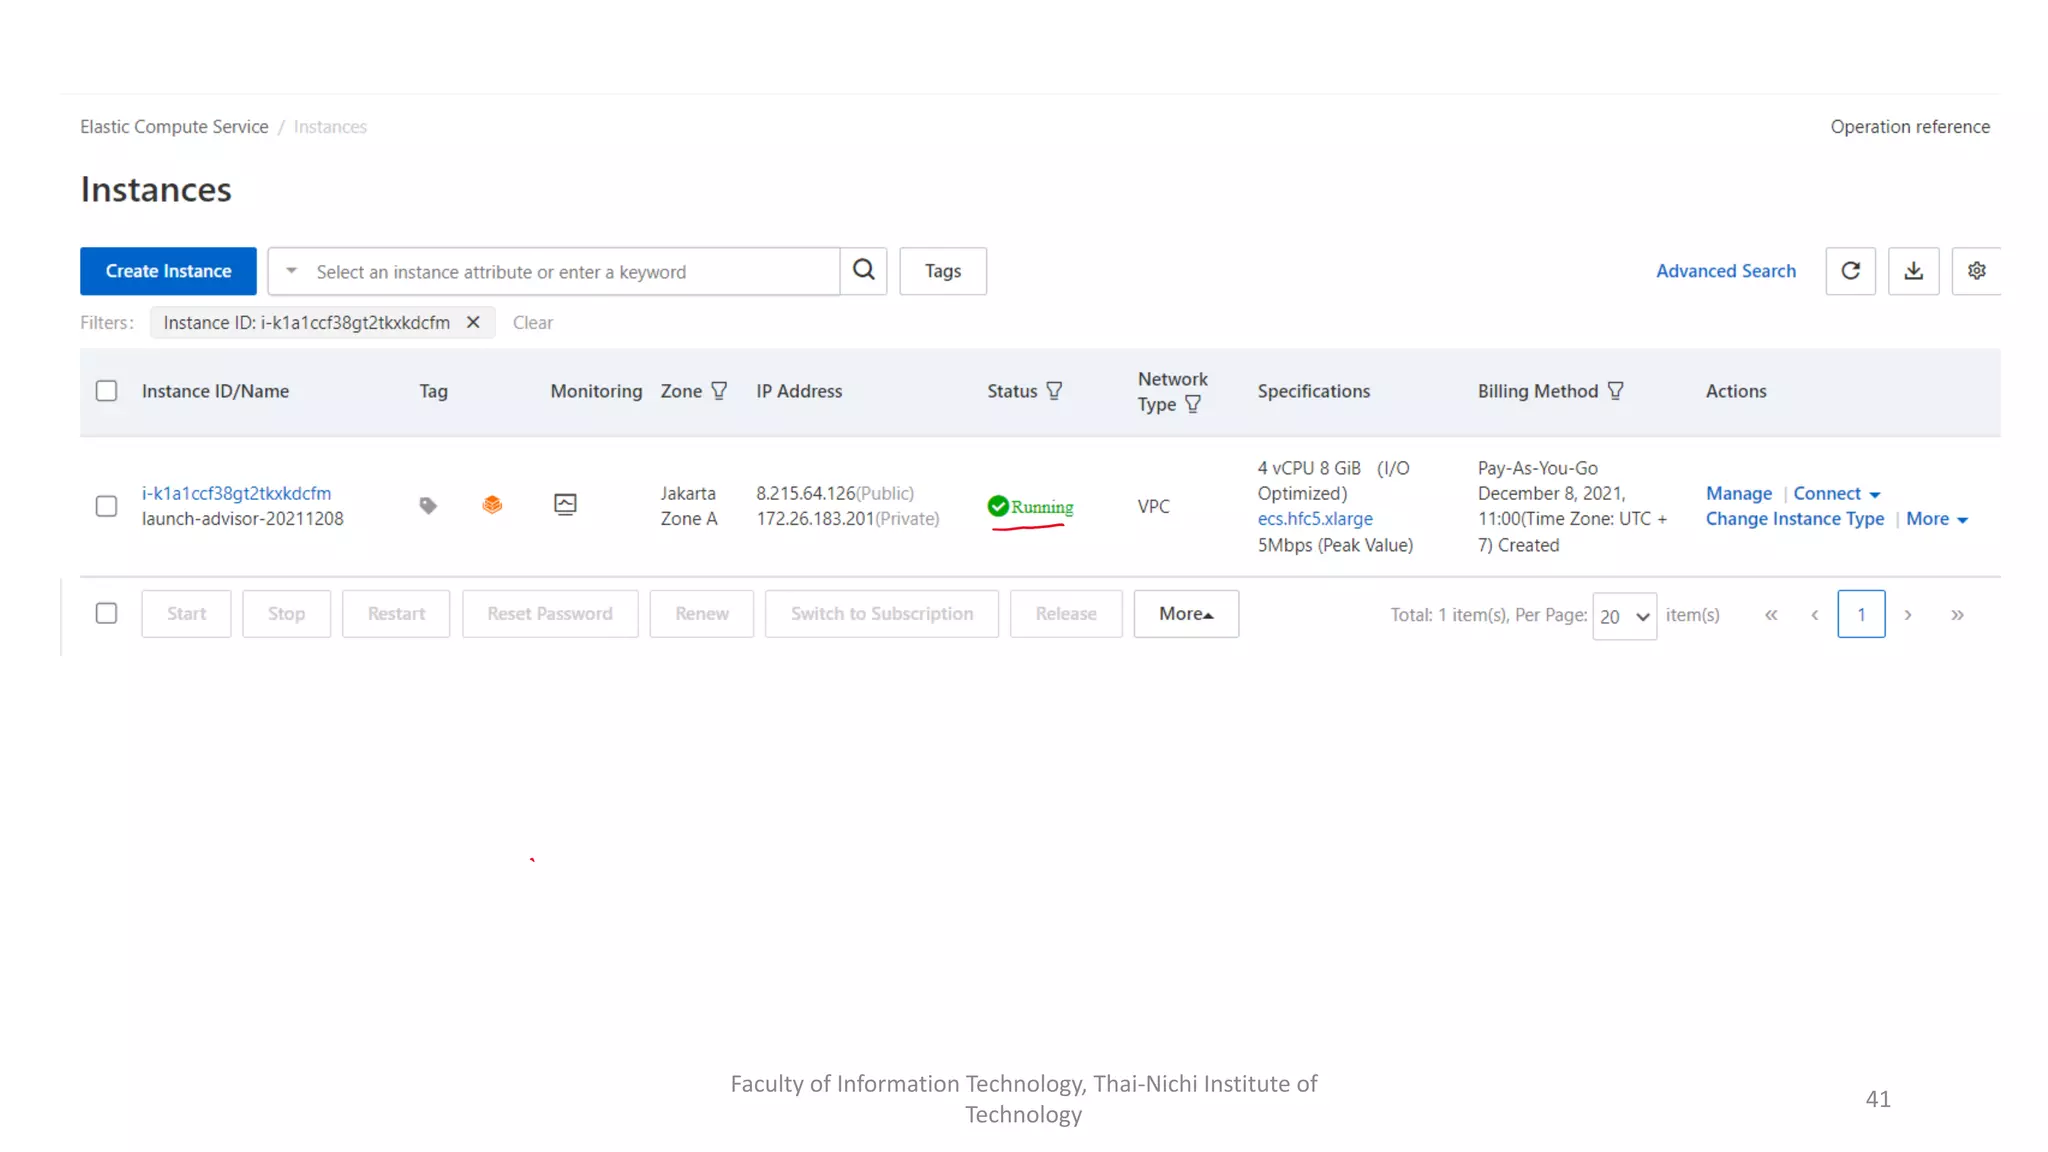
Task: Filter instances by Zone funnel icon
Action: click(719, 391)
